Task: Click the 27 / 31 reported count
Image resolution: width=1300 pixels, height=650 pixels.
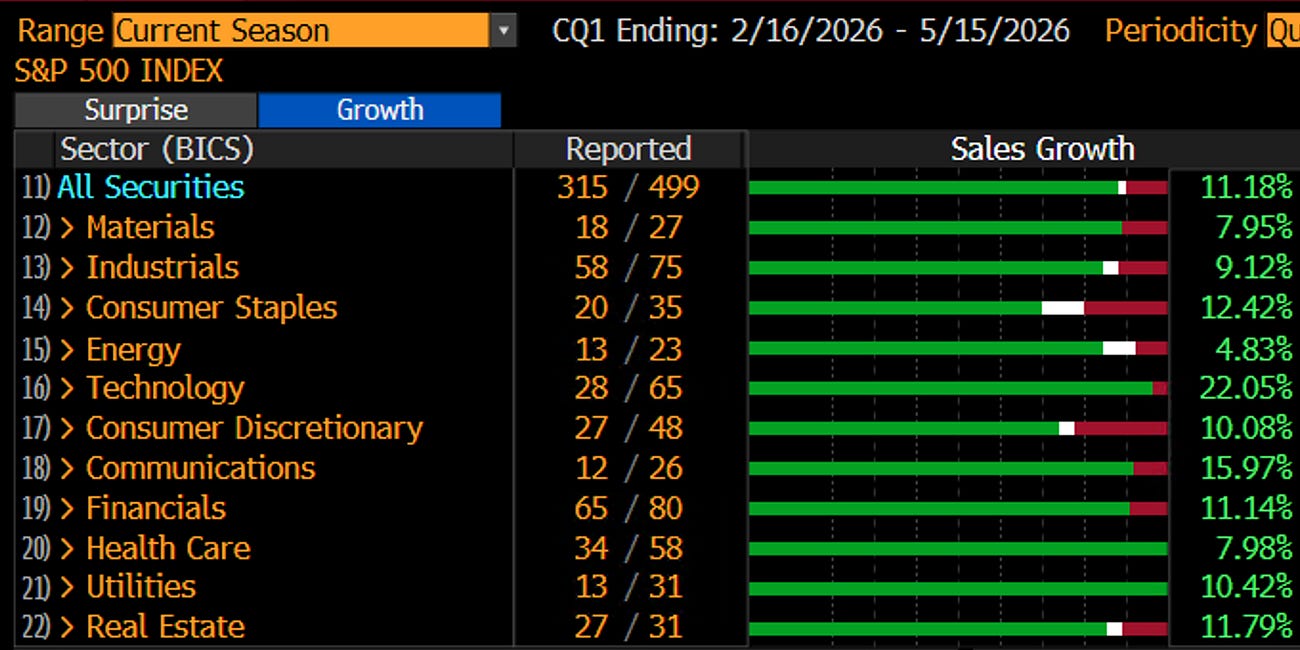Action: [x=629, y=626]
